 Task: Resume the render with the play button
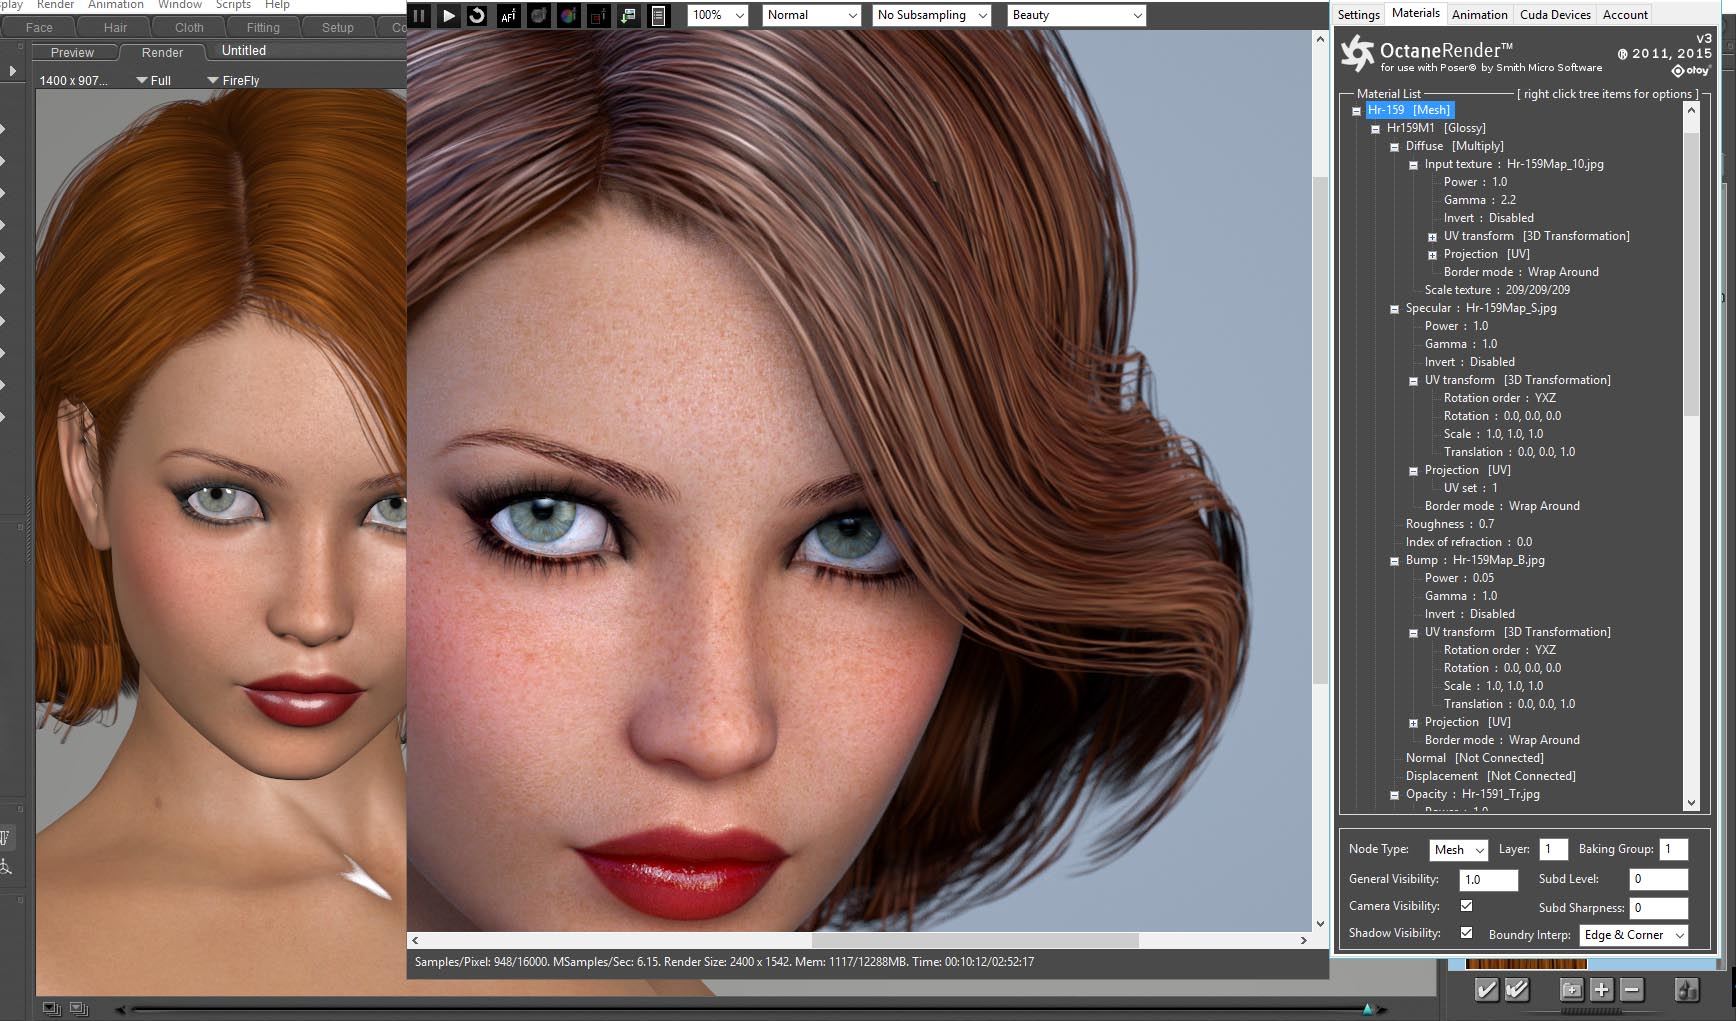449,15
